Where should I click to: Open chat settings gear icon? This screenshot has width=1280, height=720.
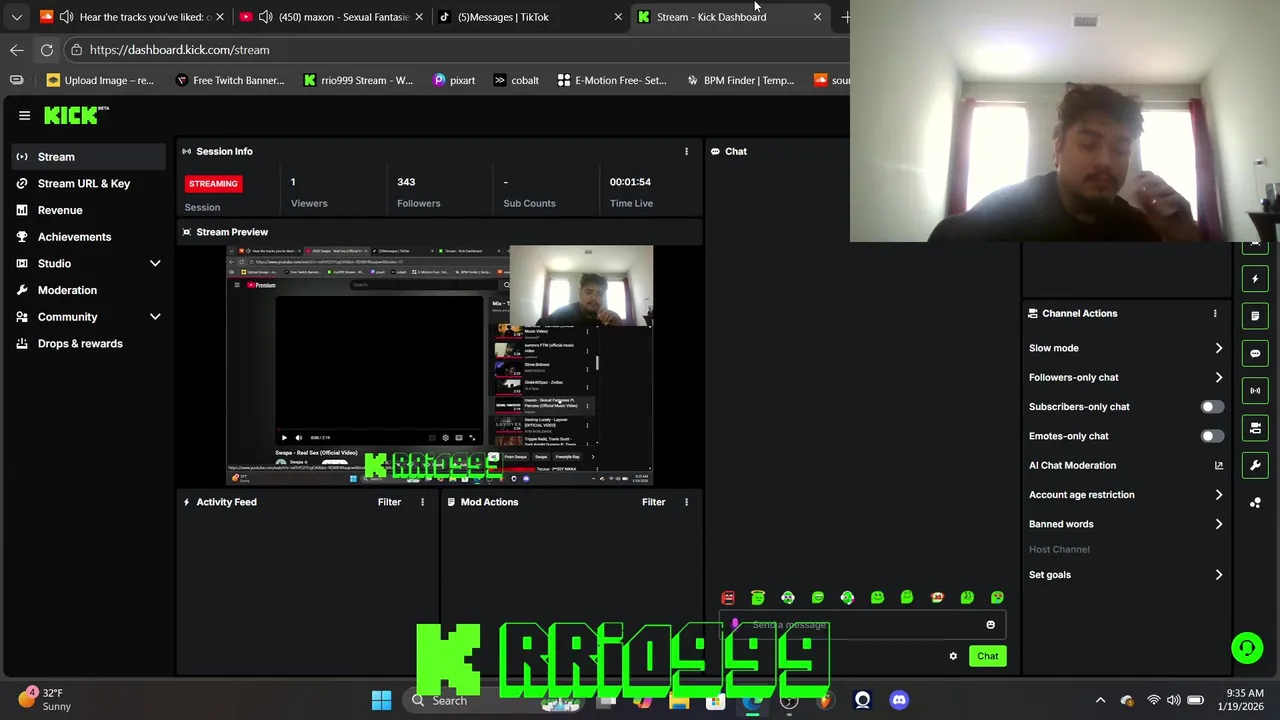pos(953,656)
